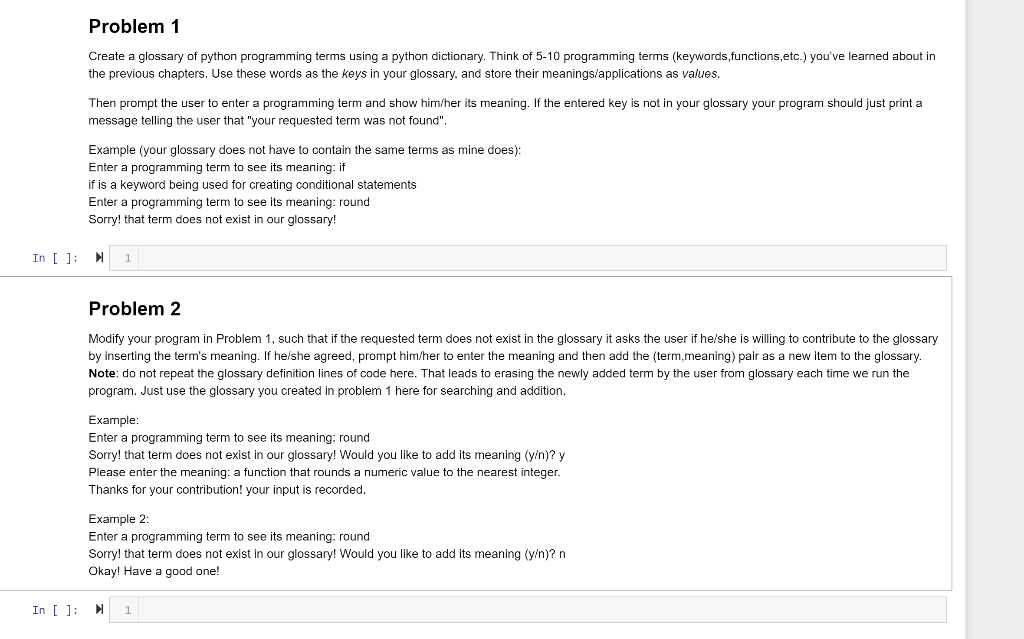Image resolution: width=1024 pixels, height=639 pixels.
Task: Click the 'Then prompt the user' paragraph
Action: point(505,112)
